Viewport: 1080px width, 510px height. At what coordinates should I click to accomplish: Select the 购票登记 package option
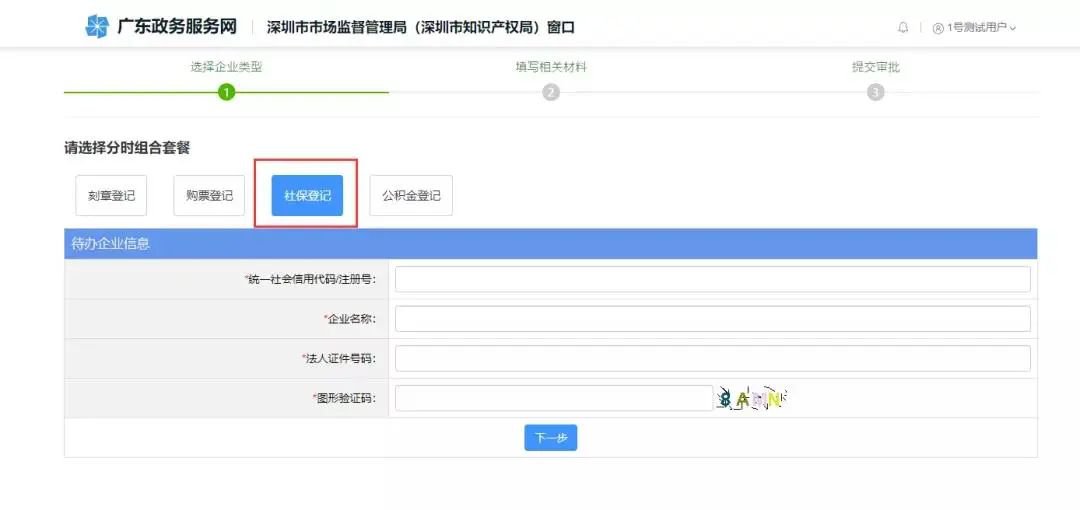209,196
